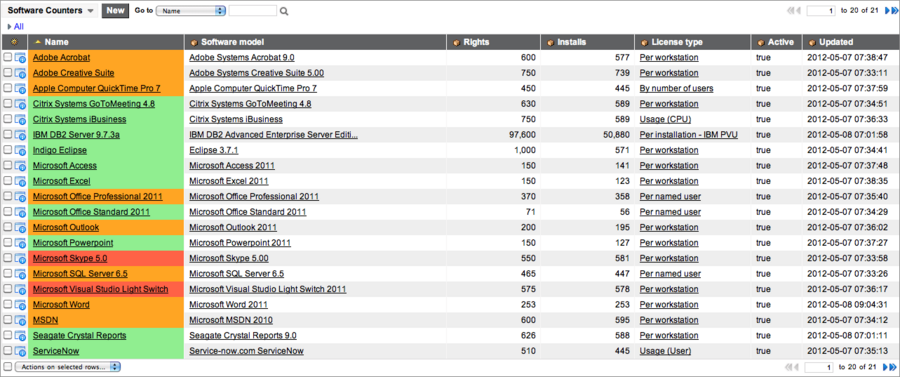Open preview icon for Microsoft Access row
The image size is (900, 377).
(x=20, y=166)
